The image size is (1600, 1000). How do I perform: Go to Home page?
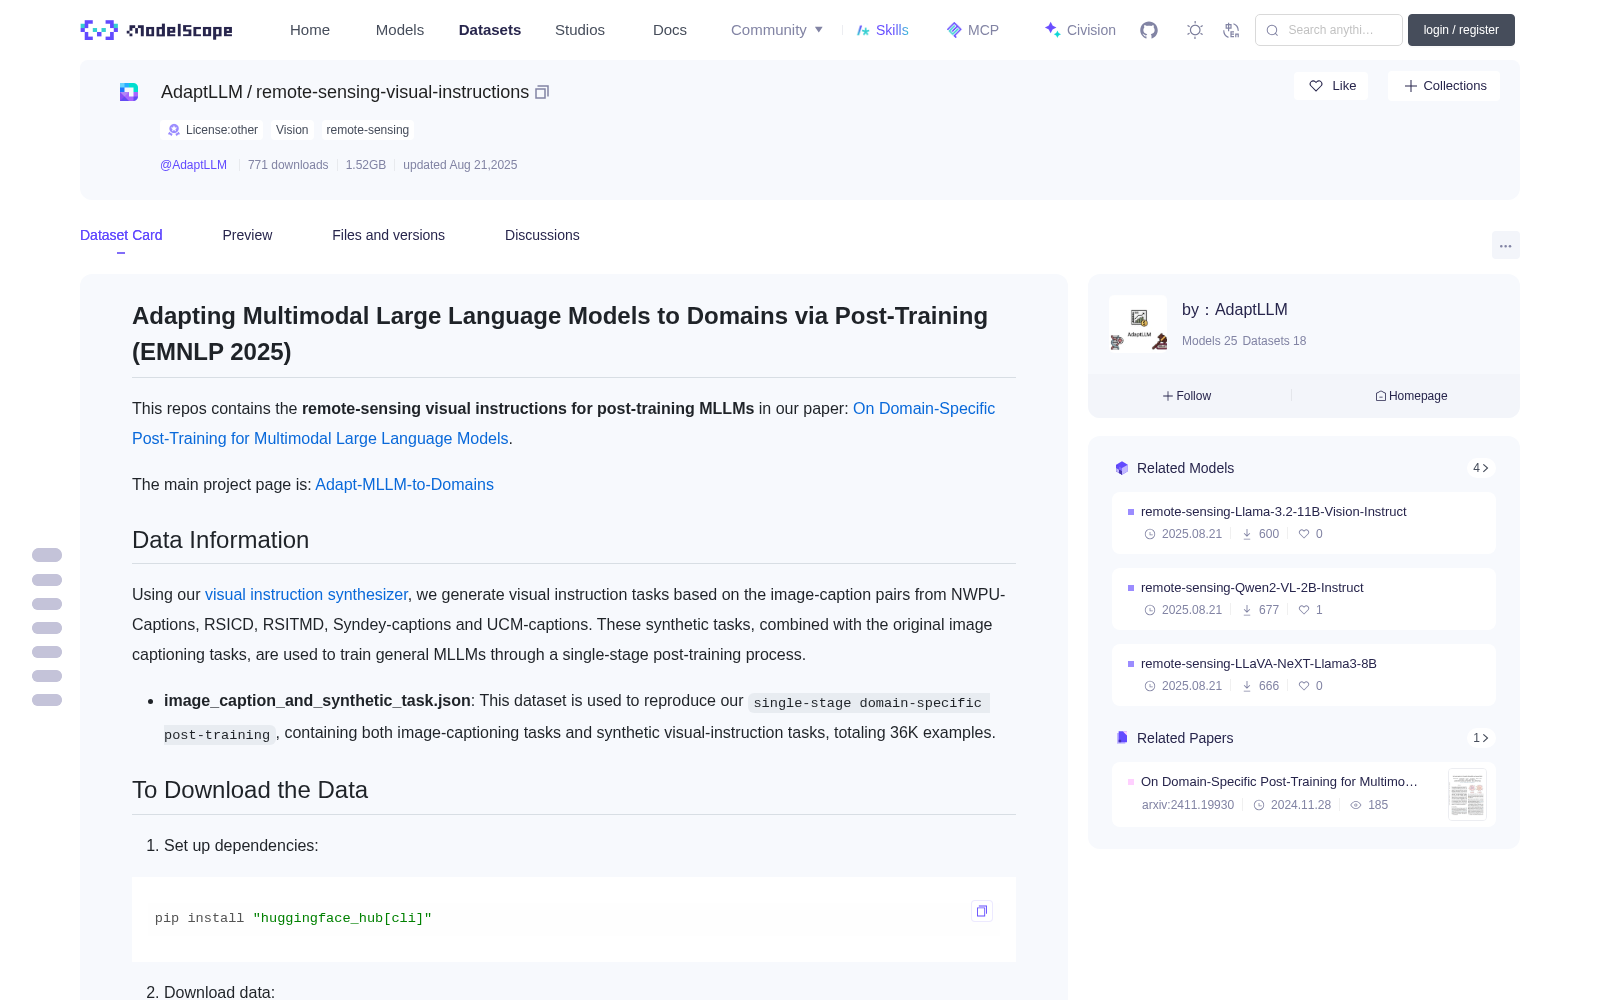point(310,30)
